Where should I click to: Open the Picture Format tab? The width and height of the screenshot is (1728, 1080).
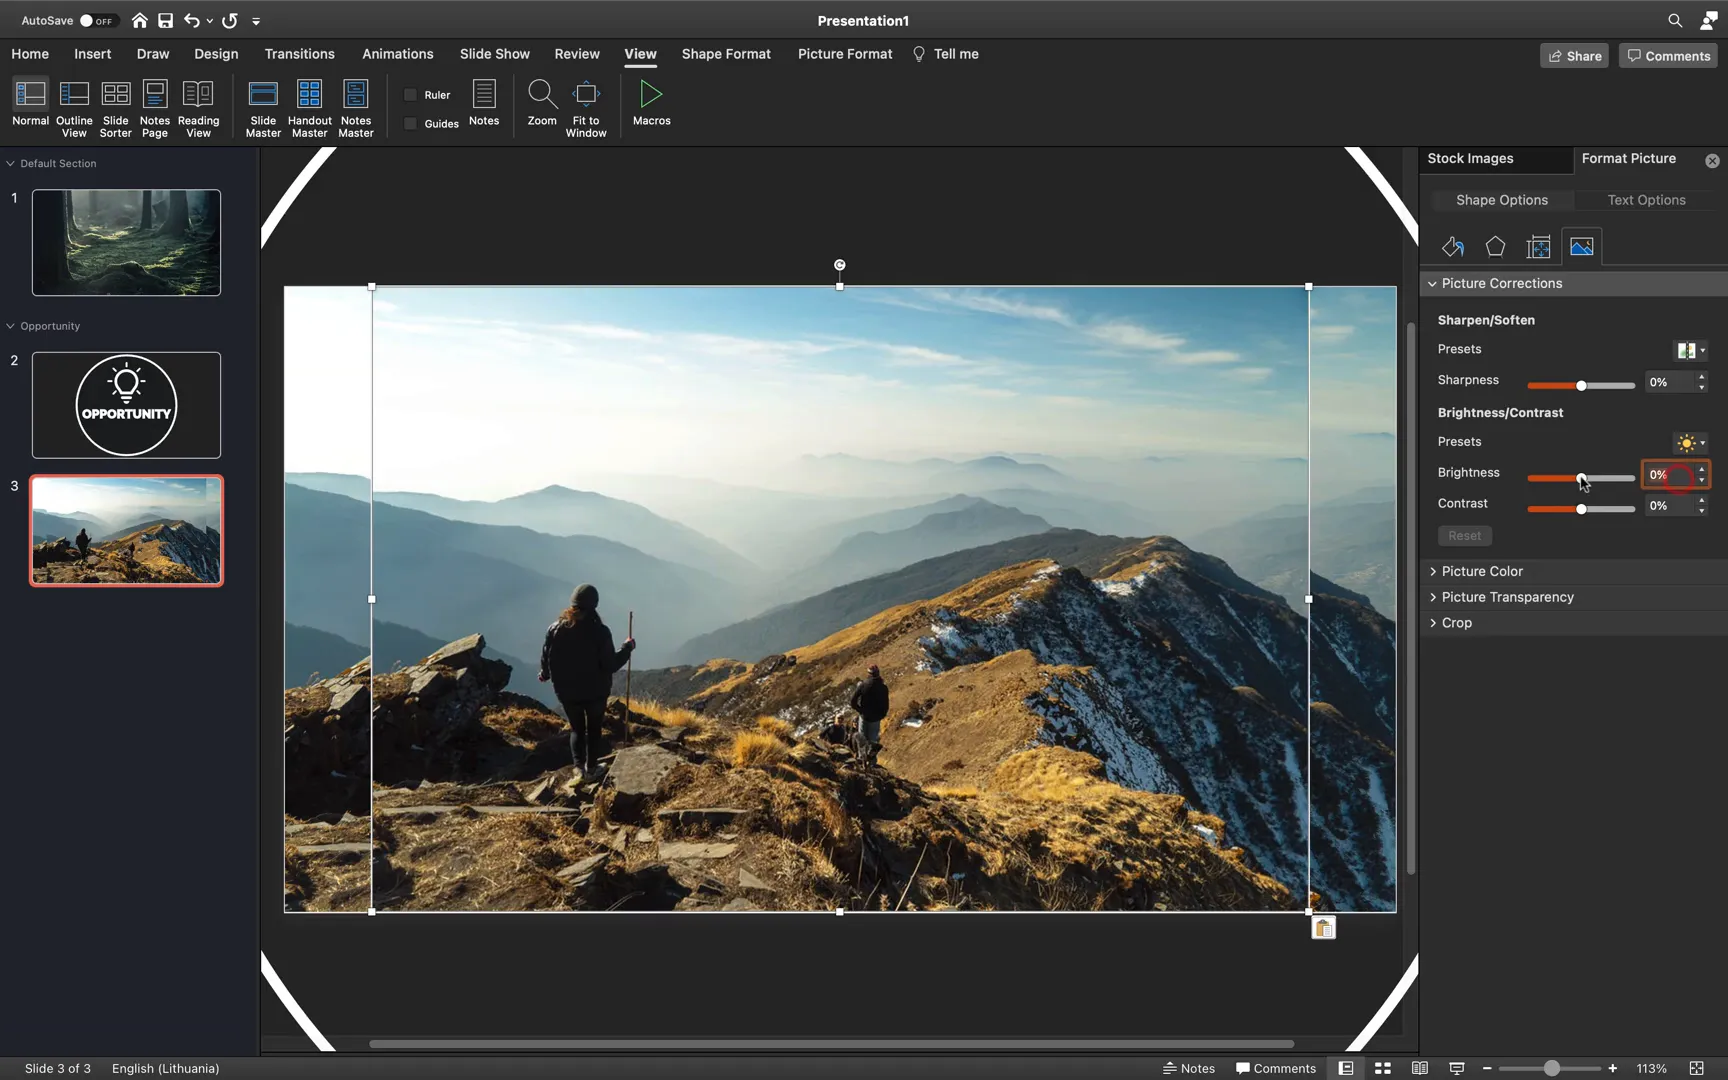845,54
